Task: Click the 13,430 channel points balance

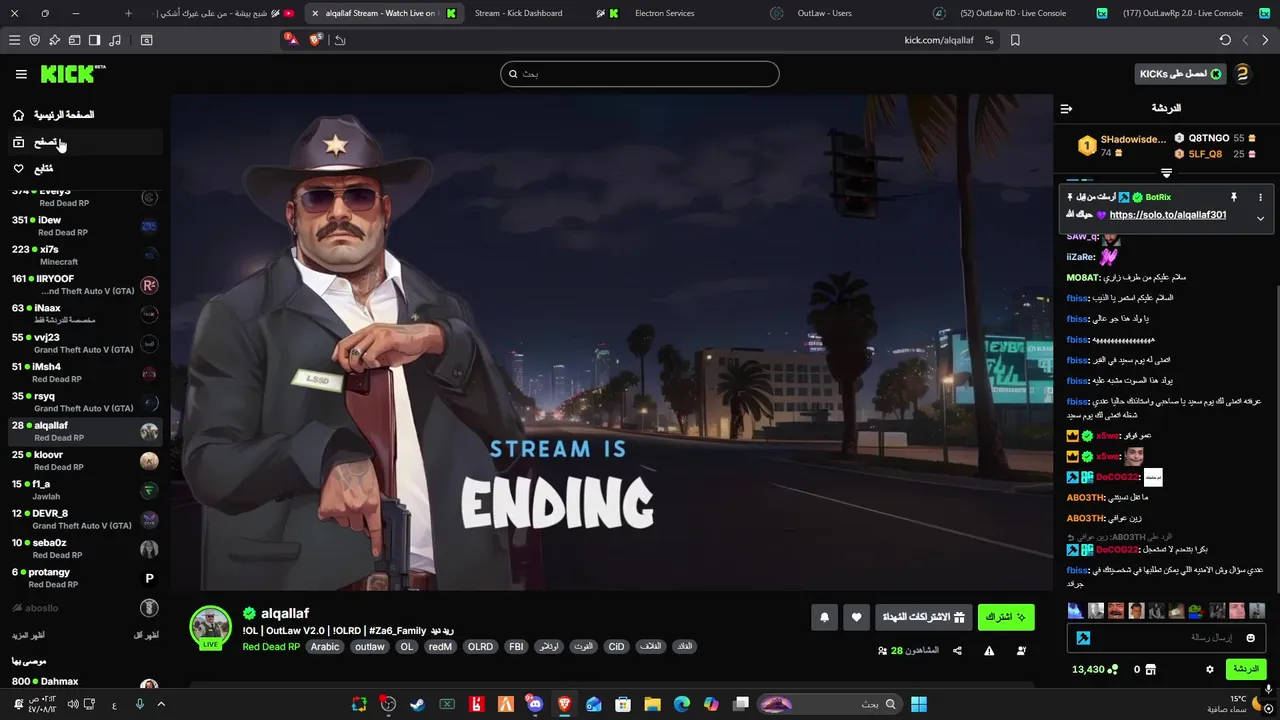Action: 1095,669
